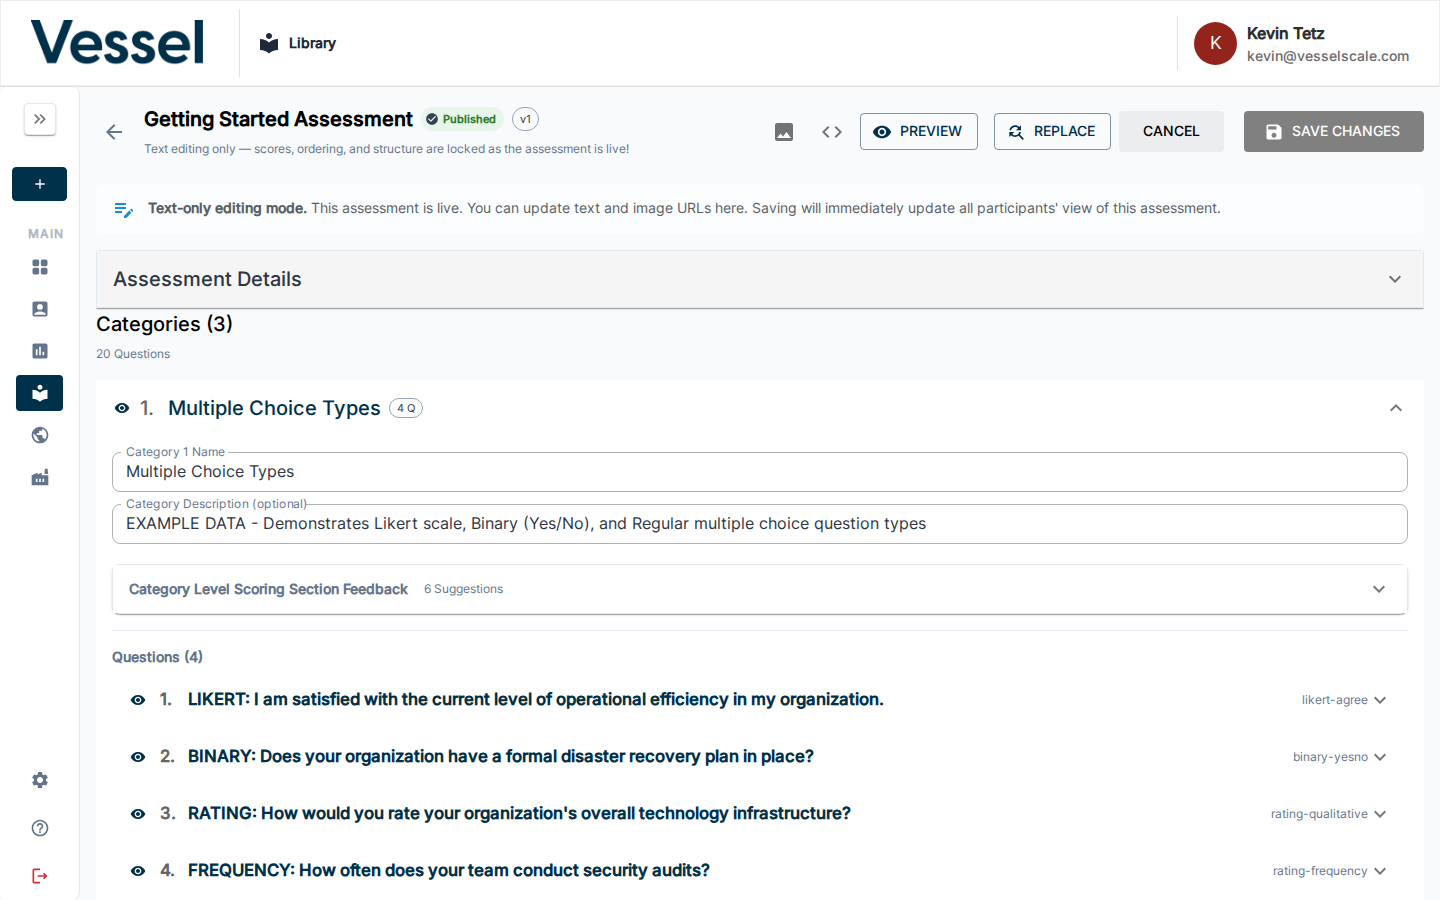Screen dimensions: 1440x900
Task: Click the text editing mode pencil icon
Action: coord(124,209)
